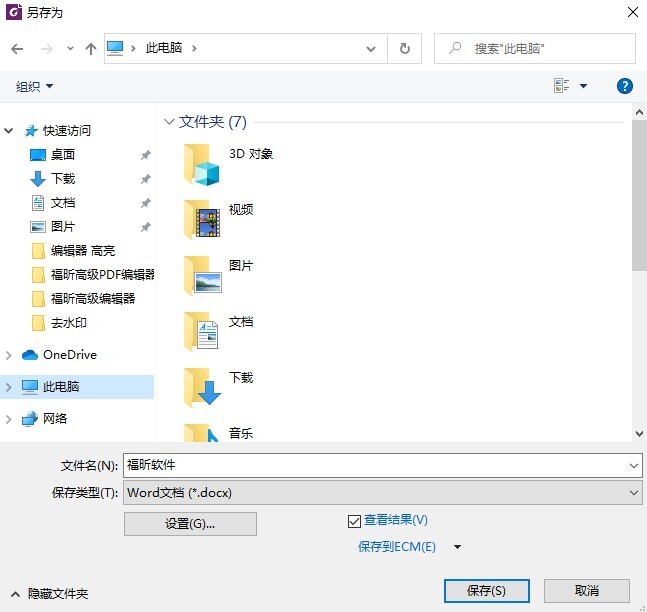
Task: Click scrollbar up arrow in file list
Action: [x=639, y=112]
